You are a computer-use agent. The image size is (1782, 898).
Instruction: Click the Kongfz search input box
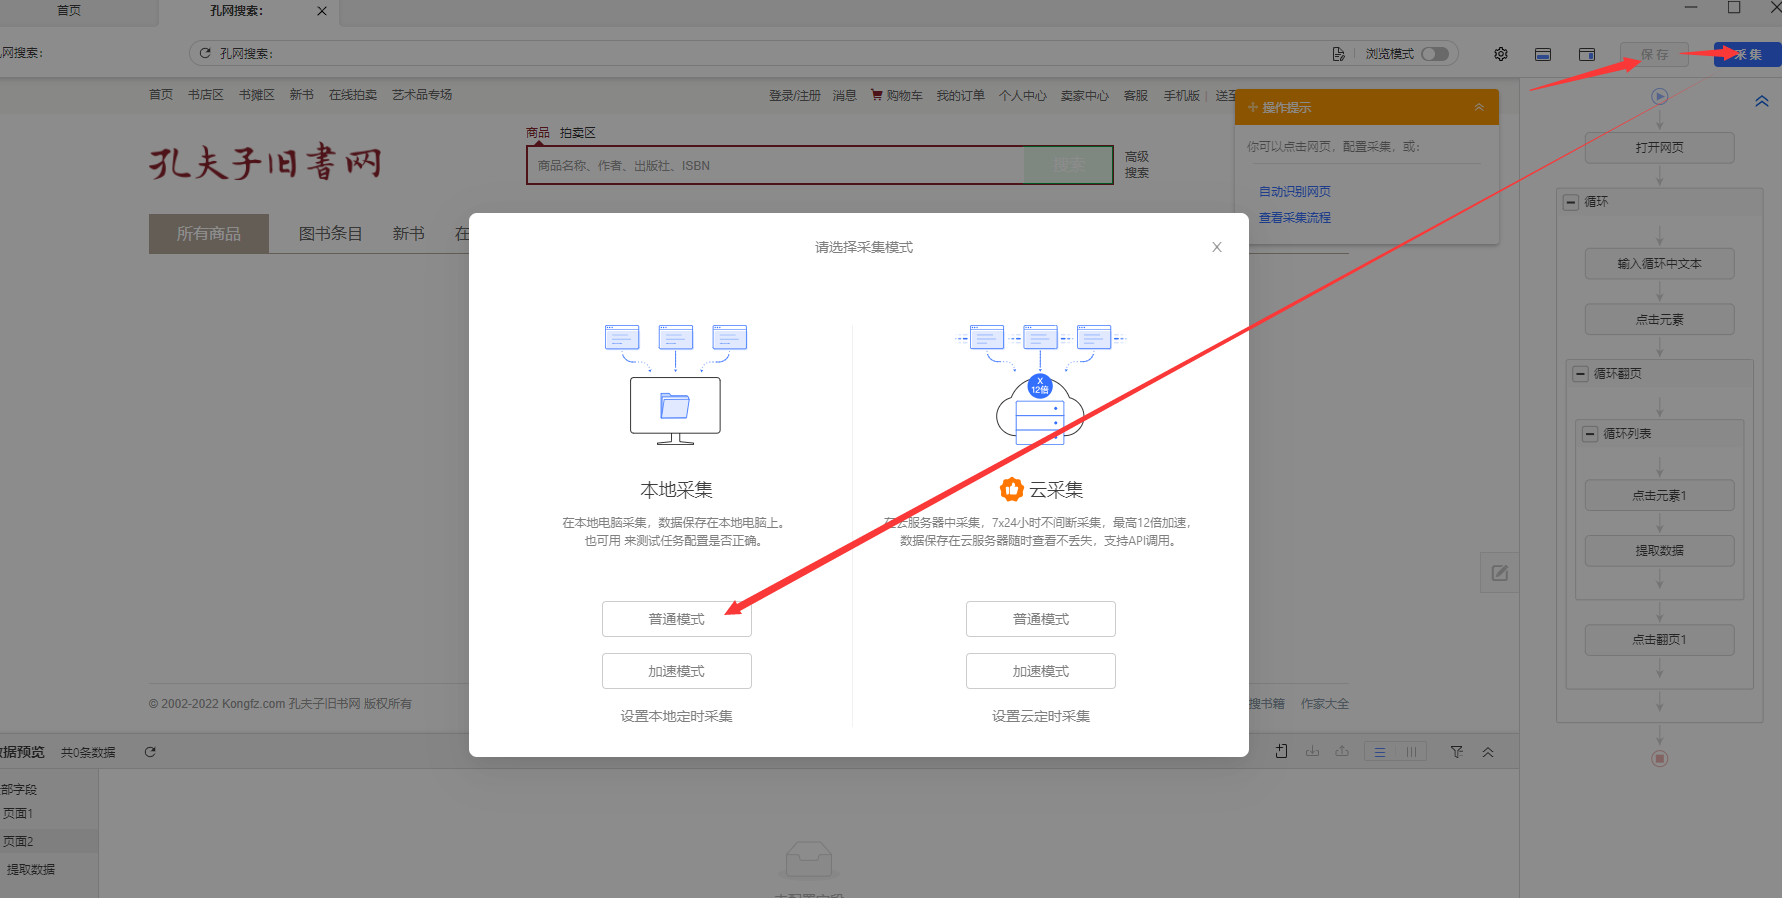point(775,166)
